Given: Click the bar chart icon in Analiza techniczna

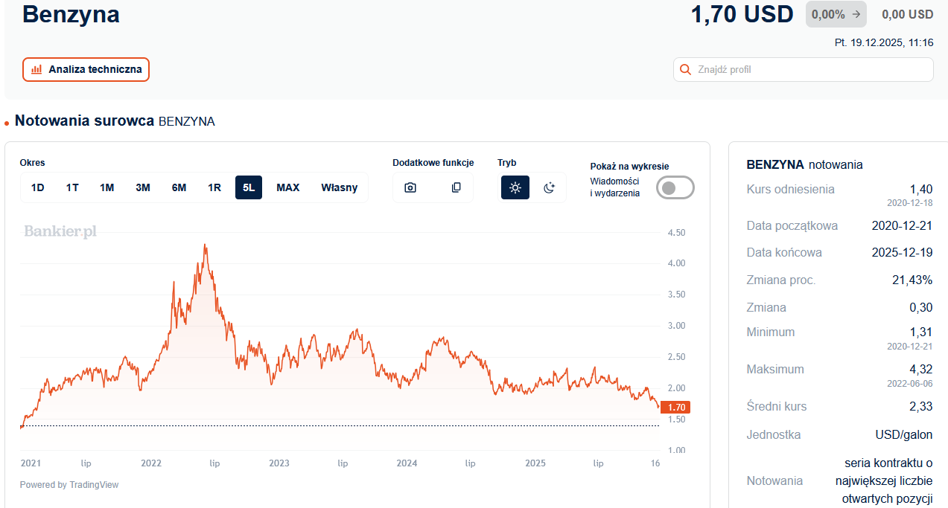Looking at the screenshot, I should (x=37, y=70).
